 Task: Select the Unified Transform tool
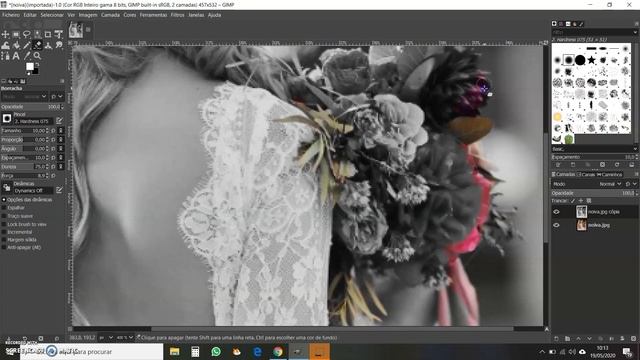click(x=58, y=34)
